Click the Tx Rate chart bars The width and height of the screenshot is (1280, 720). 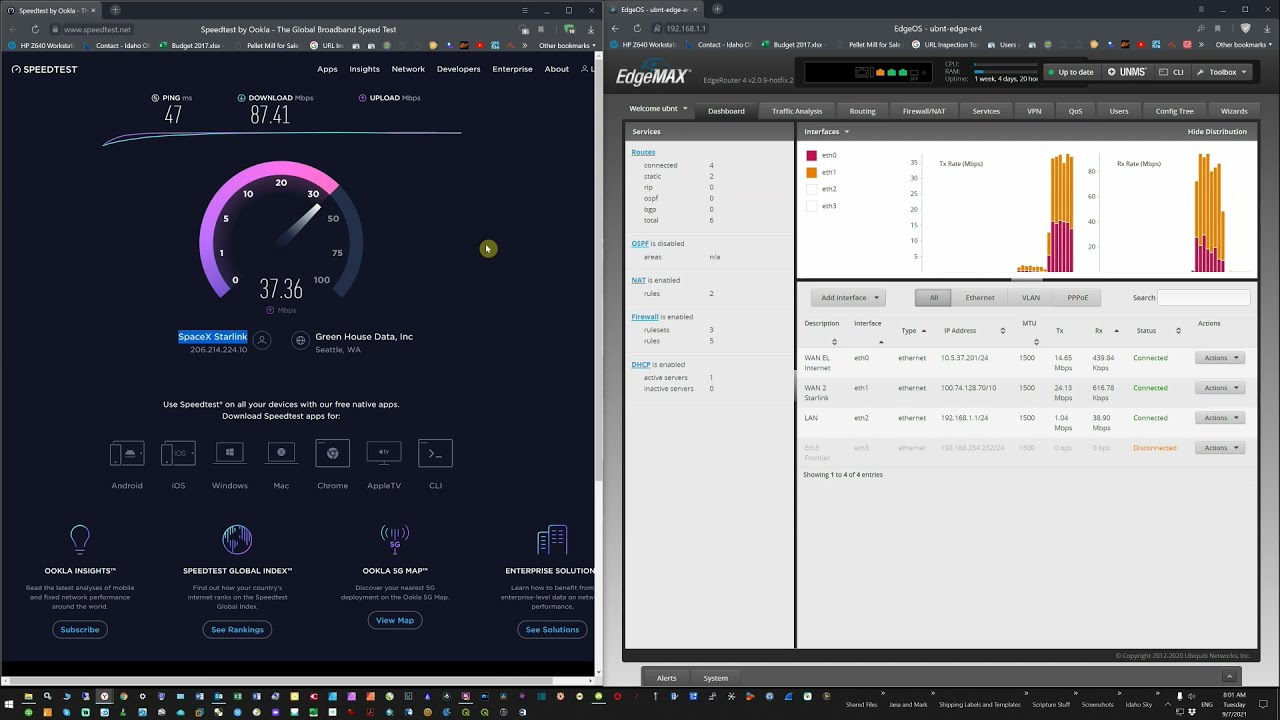click(x=1046, y=214)
